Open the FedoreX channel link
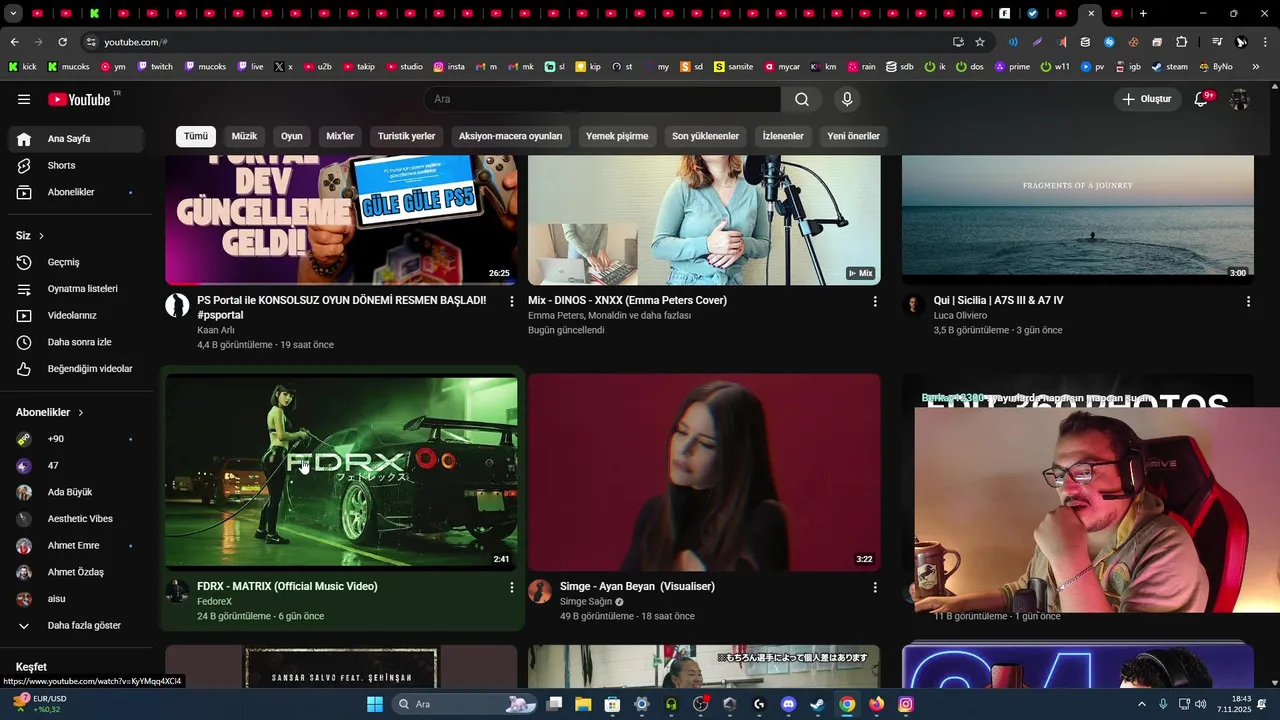The height and width of the screenshot is (720, 1280). tap(214, 602)
